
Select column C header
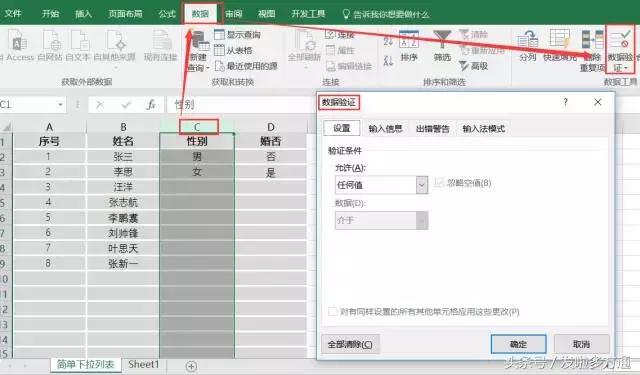click(x=197, y=127)
